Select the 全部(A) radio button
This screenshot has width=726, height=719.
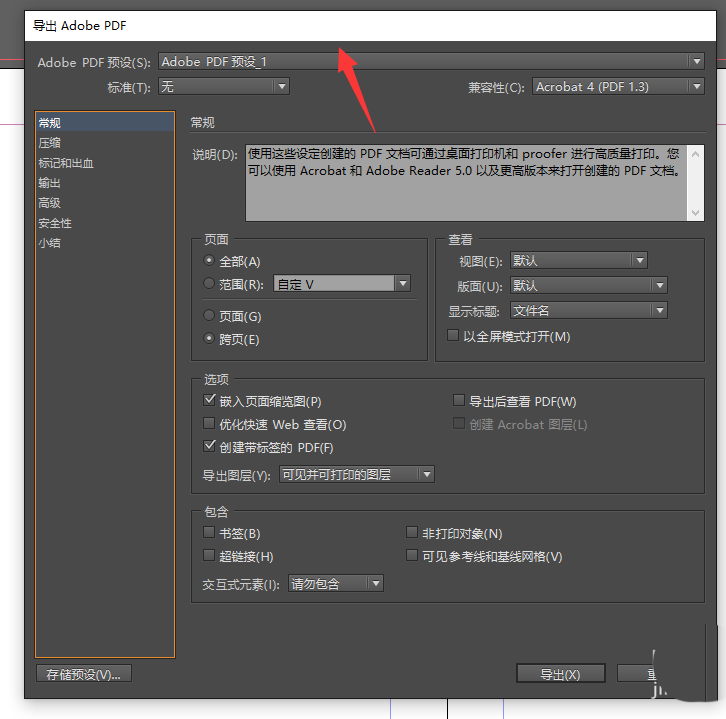209,261
